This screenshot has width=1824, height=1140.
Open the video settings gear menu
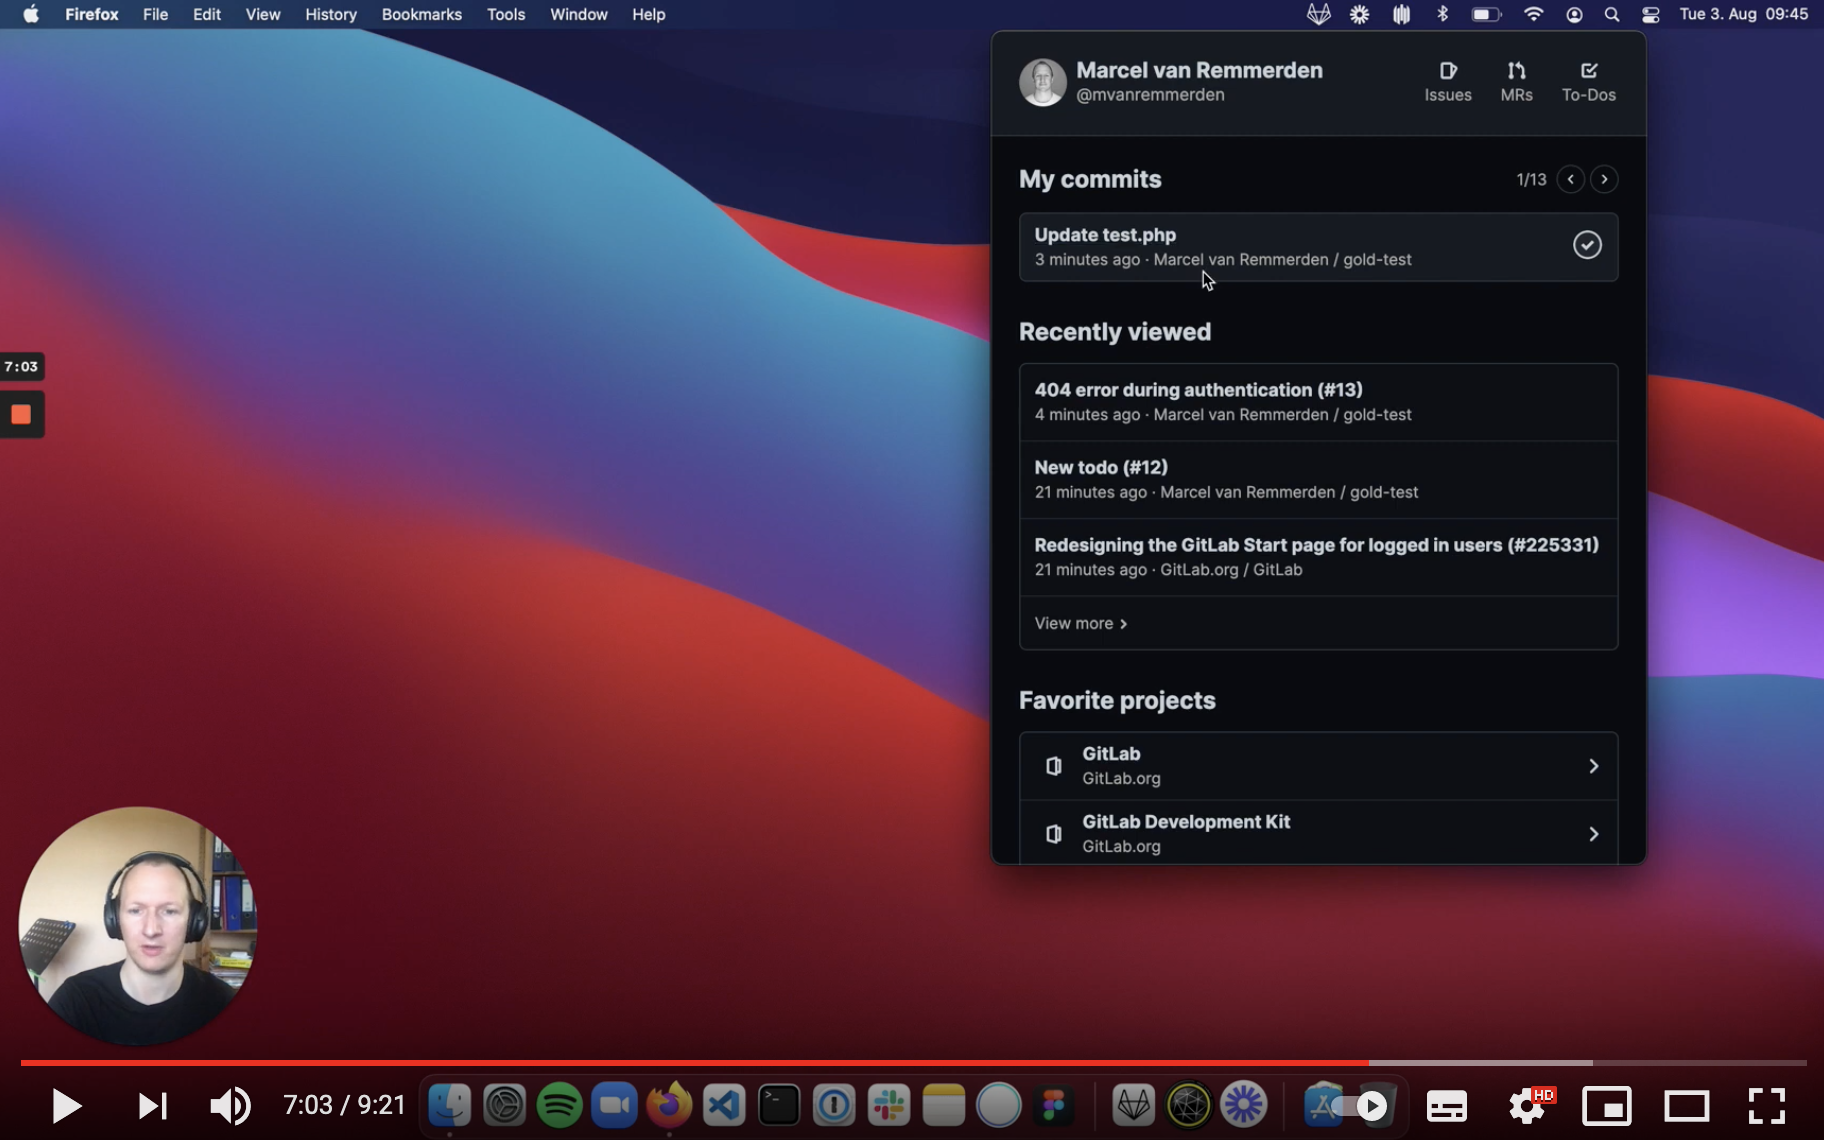(1528, 1106)
